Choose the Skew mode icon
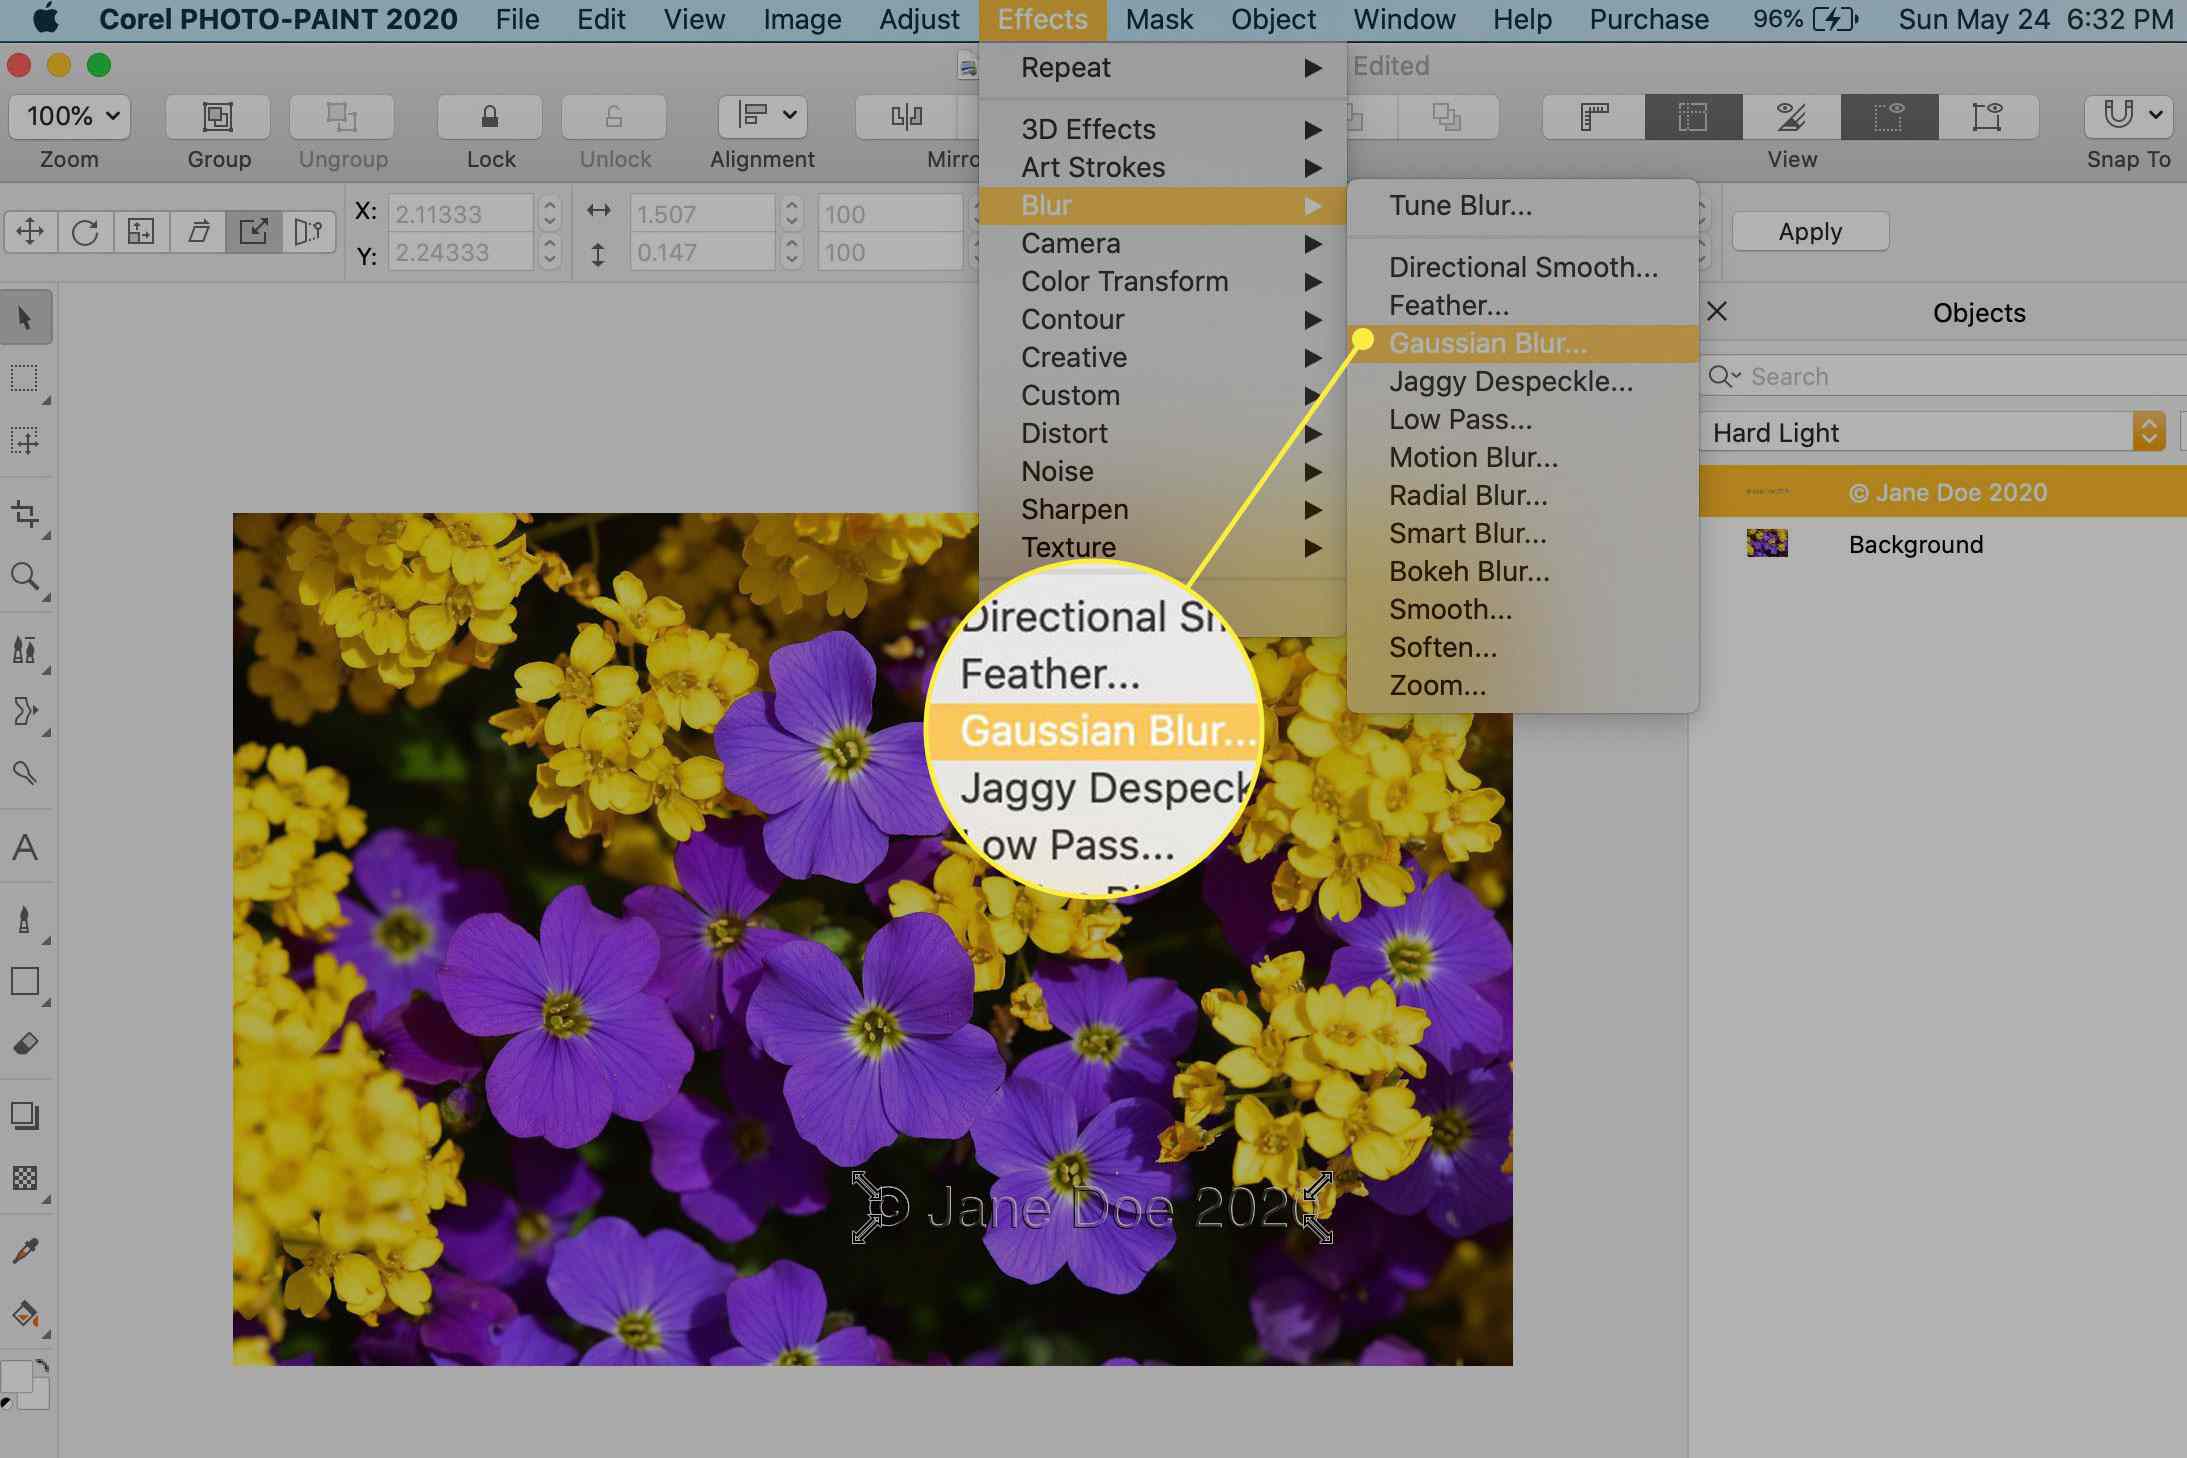Screen dimensions: 2187x1458 point(198,232)
